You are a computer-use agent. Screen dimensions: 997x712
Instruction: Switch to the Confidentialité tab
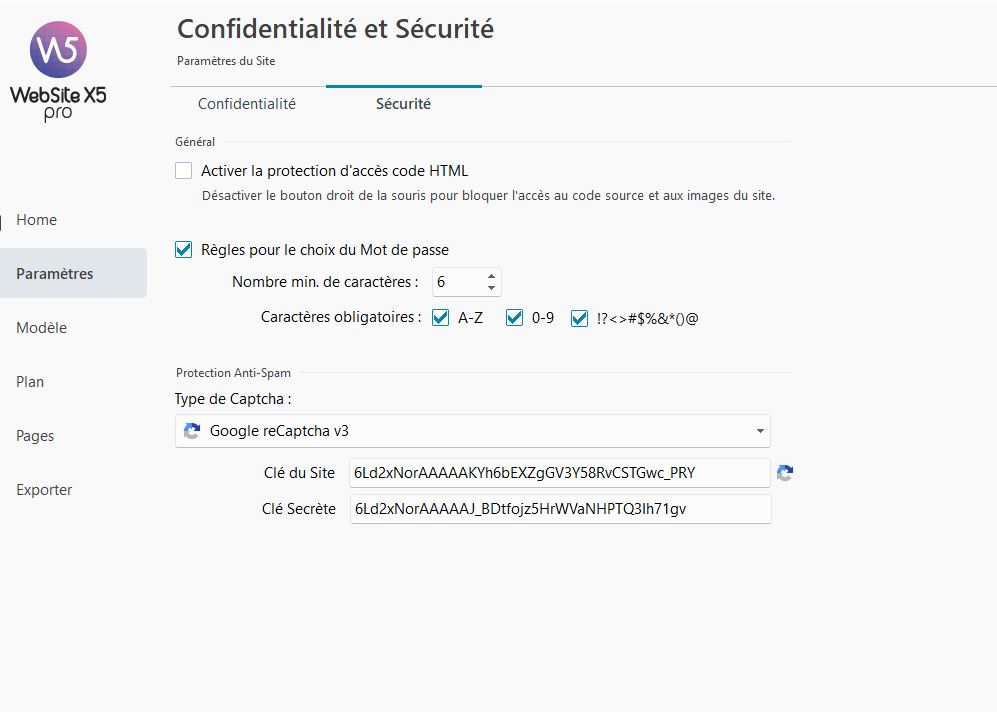pos(247,104)
